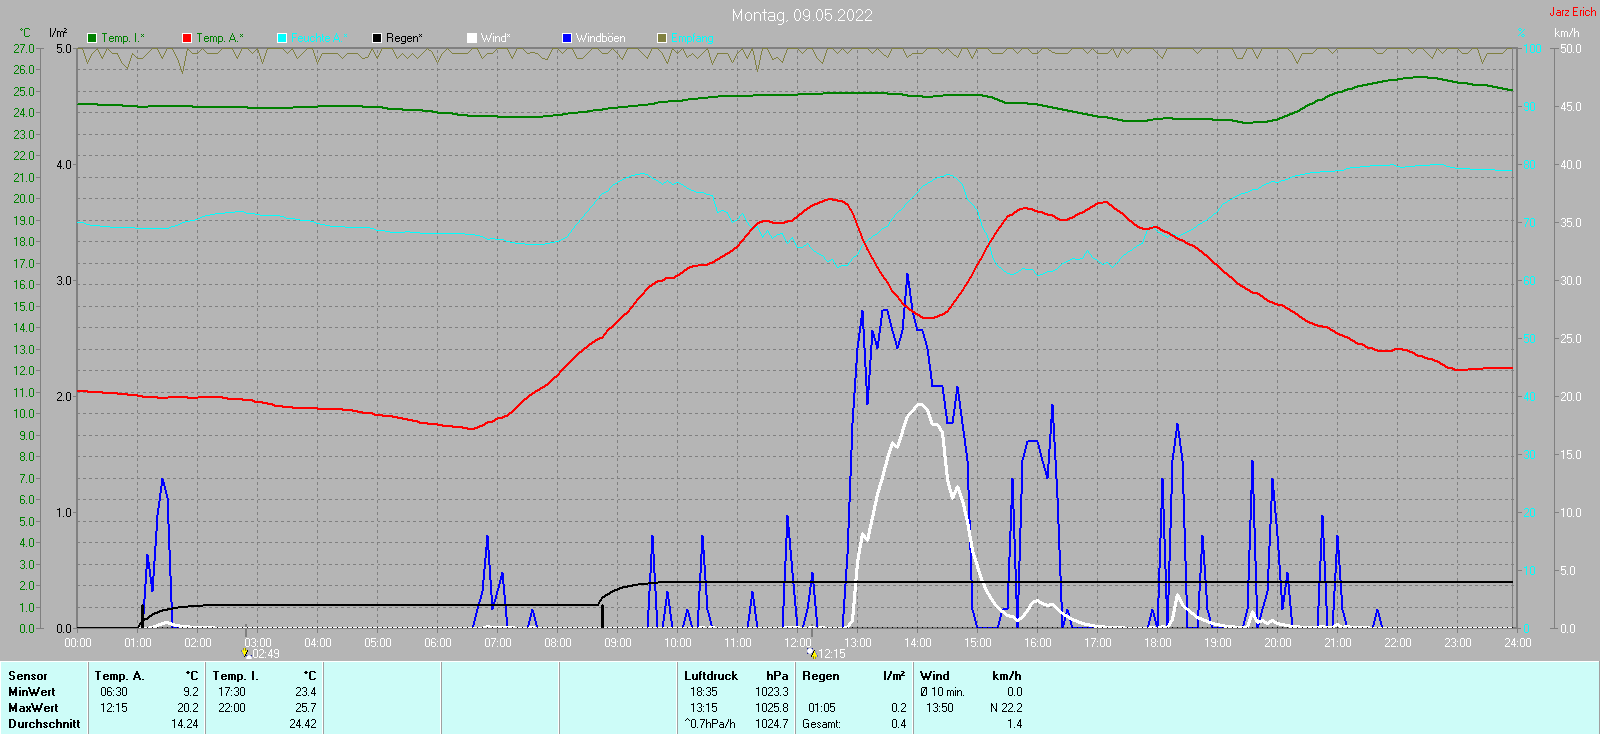Click the Temp. A. column header
The image size is (1600, 734).
120,676
